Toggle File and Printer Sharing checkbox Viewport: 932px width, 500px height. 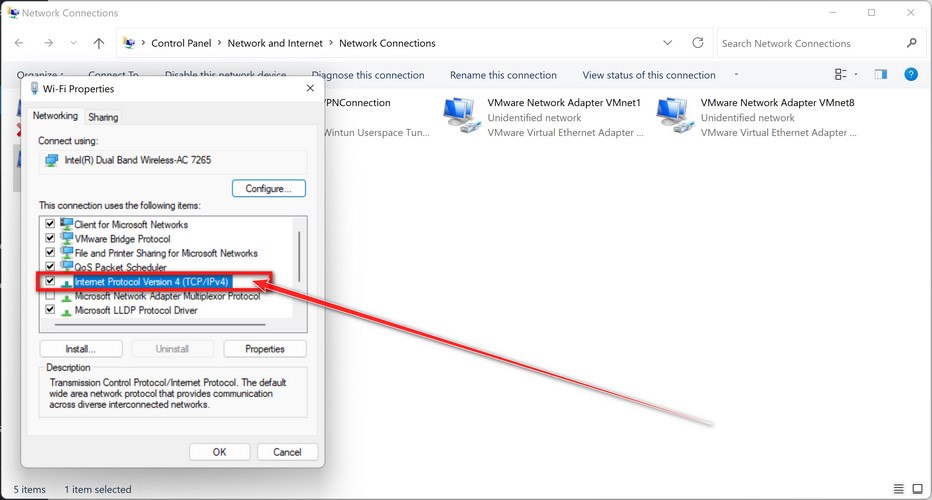[50, 252]
